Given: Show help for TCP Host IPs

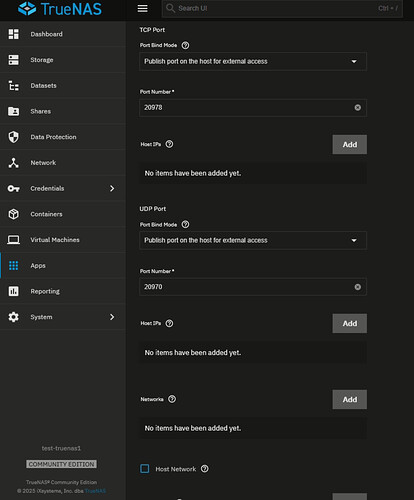Looking at the screenshot, I should (169, 144).
